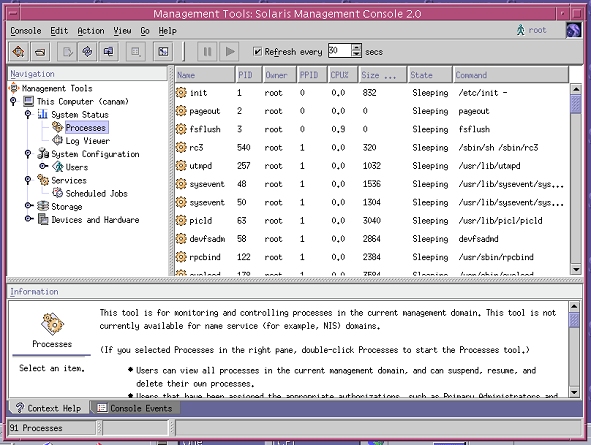
Task: Click the home toolbox icon in toolbar
Action: (x=18, y=51)
